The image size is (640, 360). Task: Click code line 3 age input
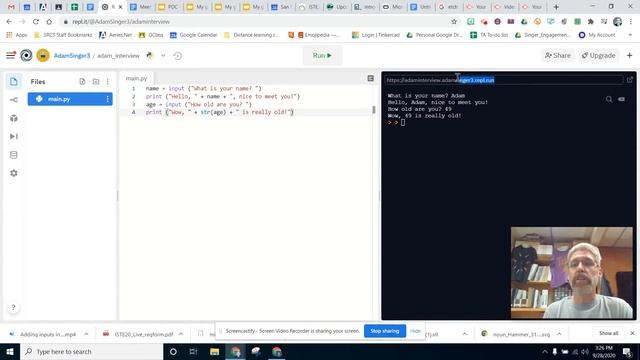point(199,104)
